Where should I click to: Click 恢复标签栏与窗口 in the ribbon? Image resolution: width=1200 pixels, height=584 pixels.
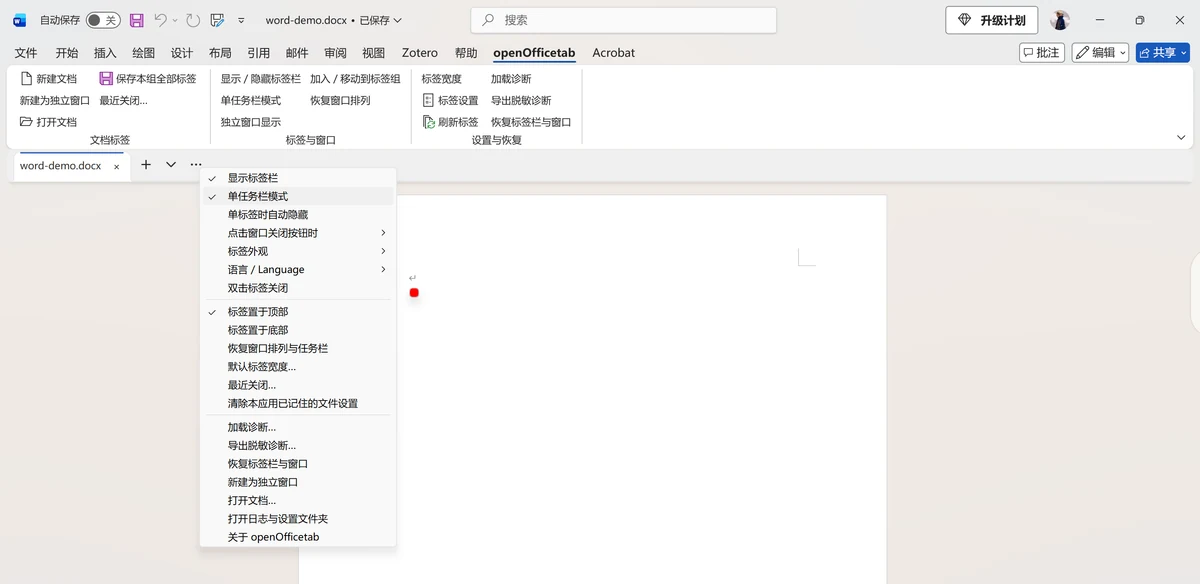(531, 122)
